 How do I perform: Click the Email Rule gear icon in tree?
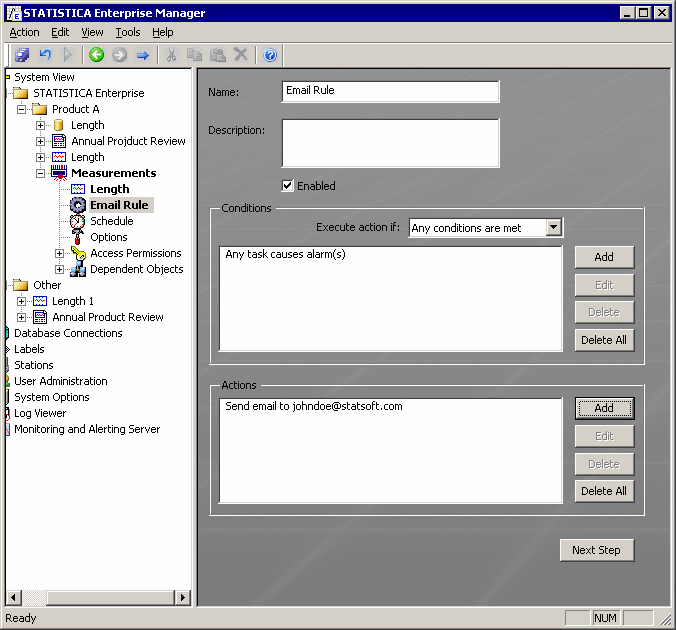click(x=78, y=205)
